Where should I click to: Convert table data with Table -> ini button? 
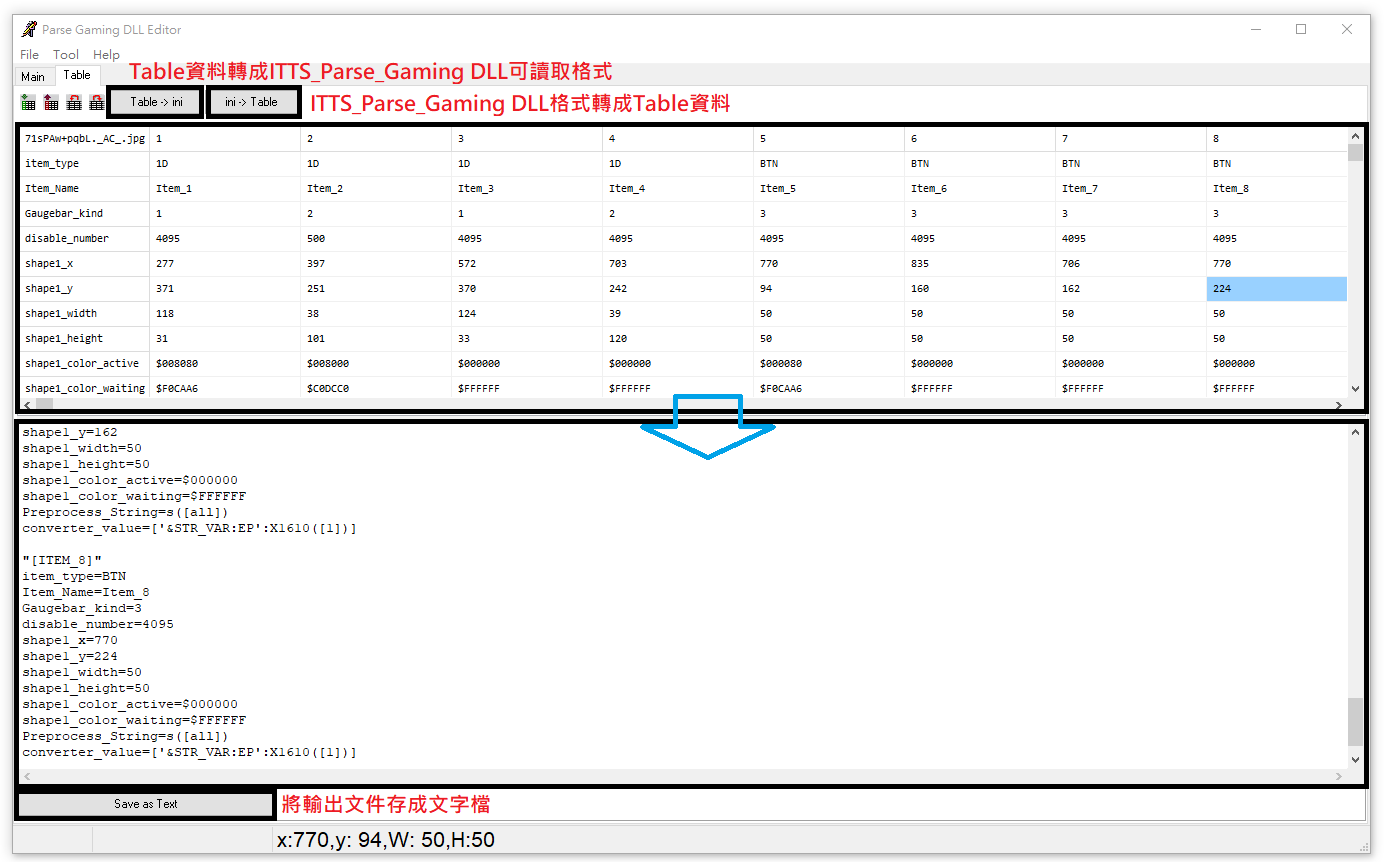(x=156, y=102)
